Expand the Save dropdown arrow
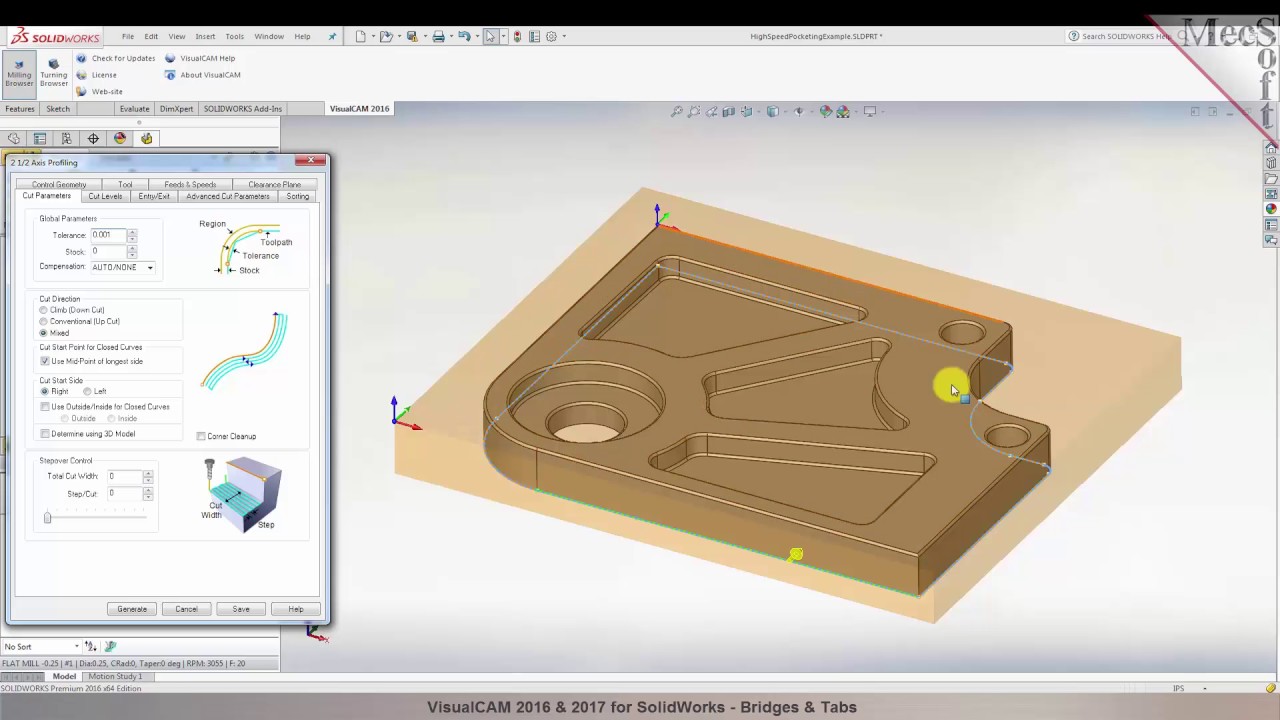Screen dimensions: 1280x720 click(424, 36)
